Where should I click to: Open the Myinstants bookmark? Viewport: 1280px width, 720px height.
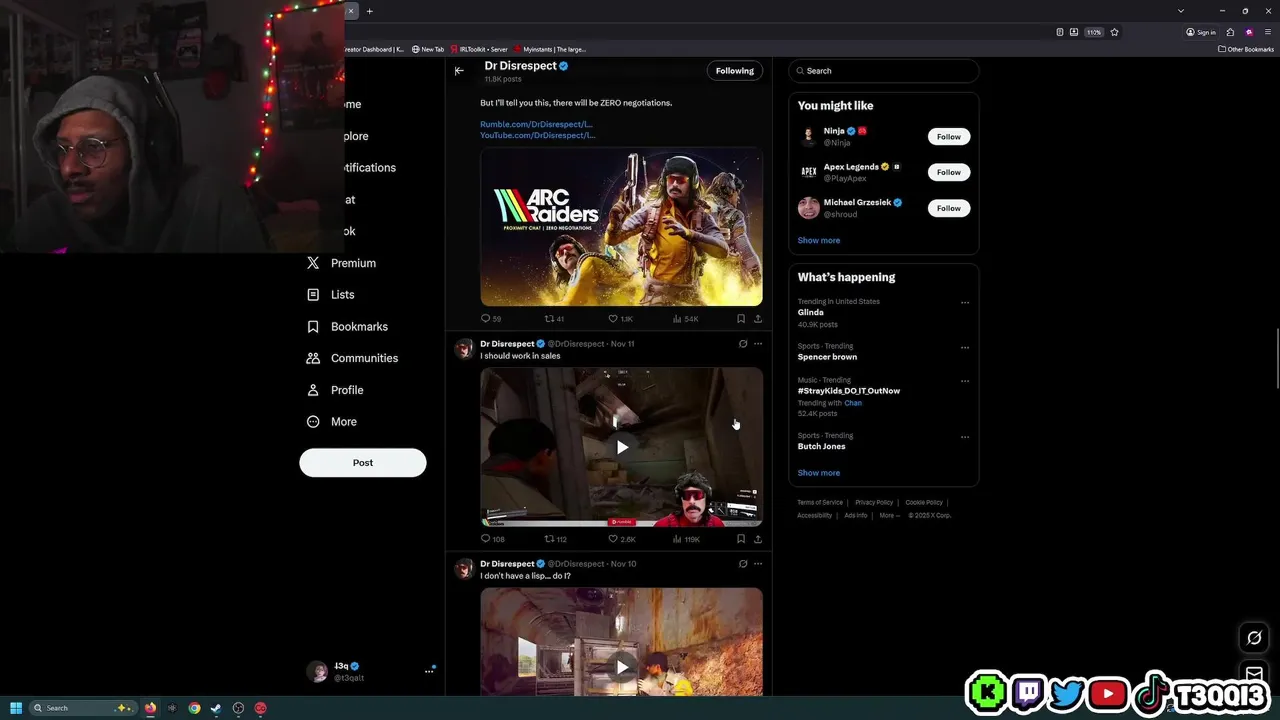(x=550, y=49)
